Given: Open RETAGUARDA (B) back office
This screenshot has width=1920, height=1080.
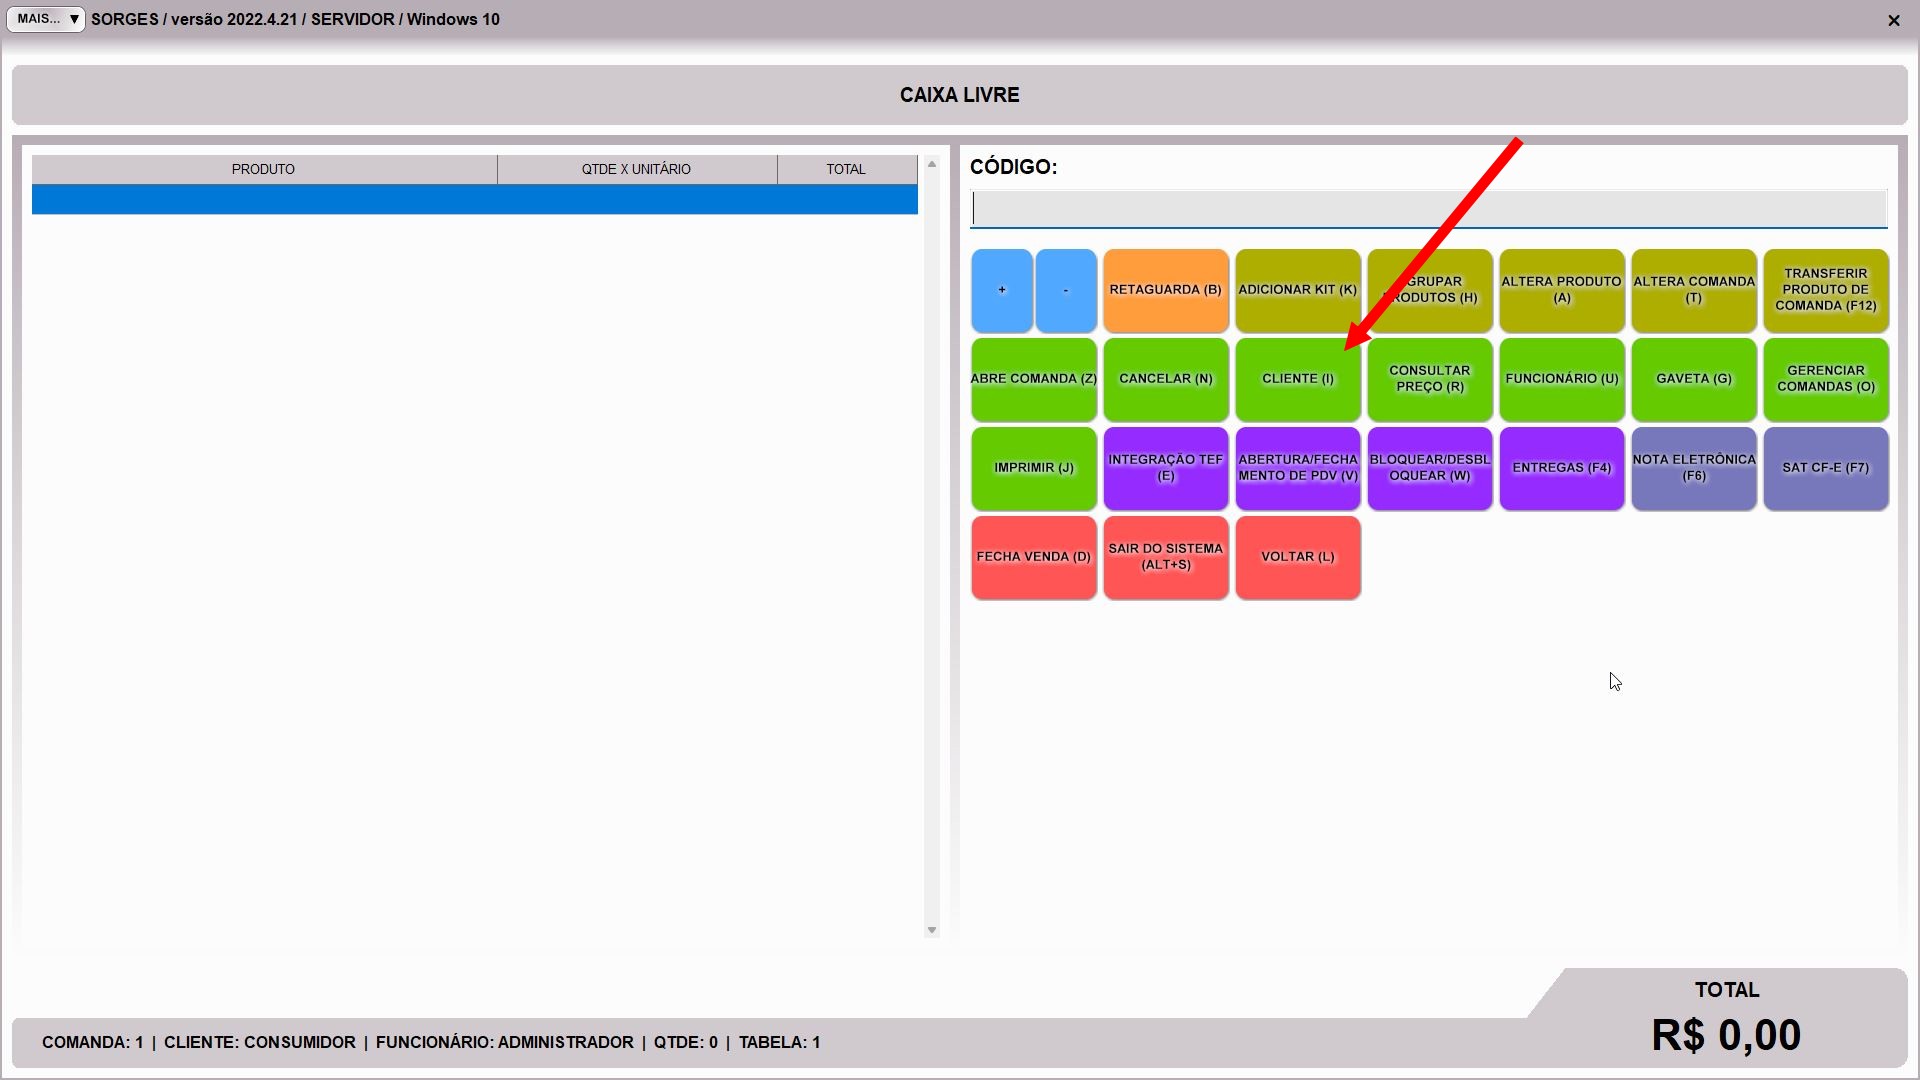Looking at the screenshot, I should click(1165, 290).
